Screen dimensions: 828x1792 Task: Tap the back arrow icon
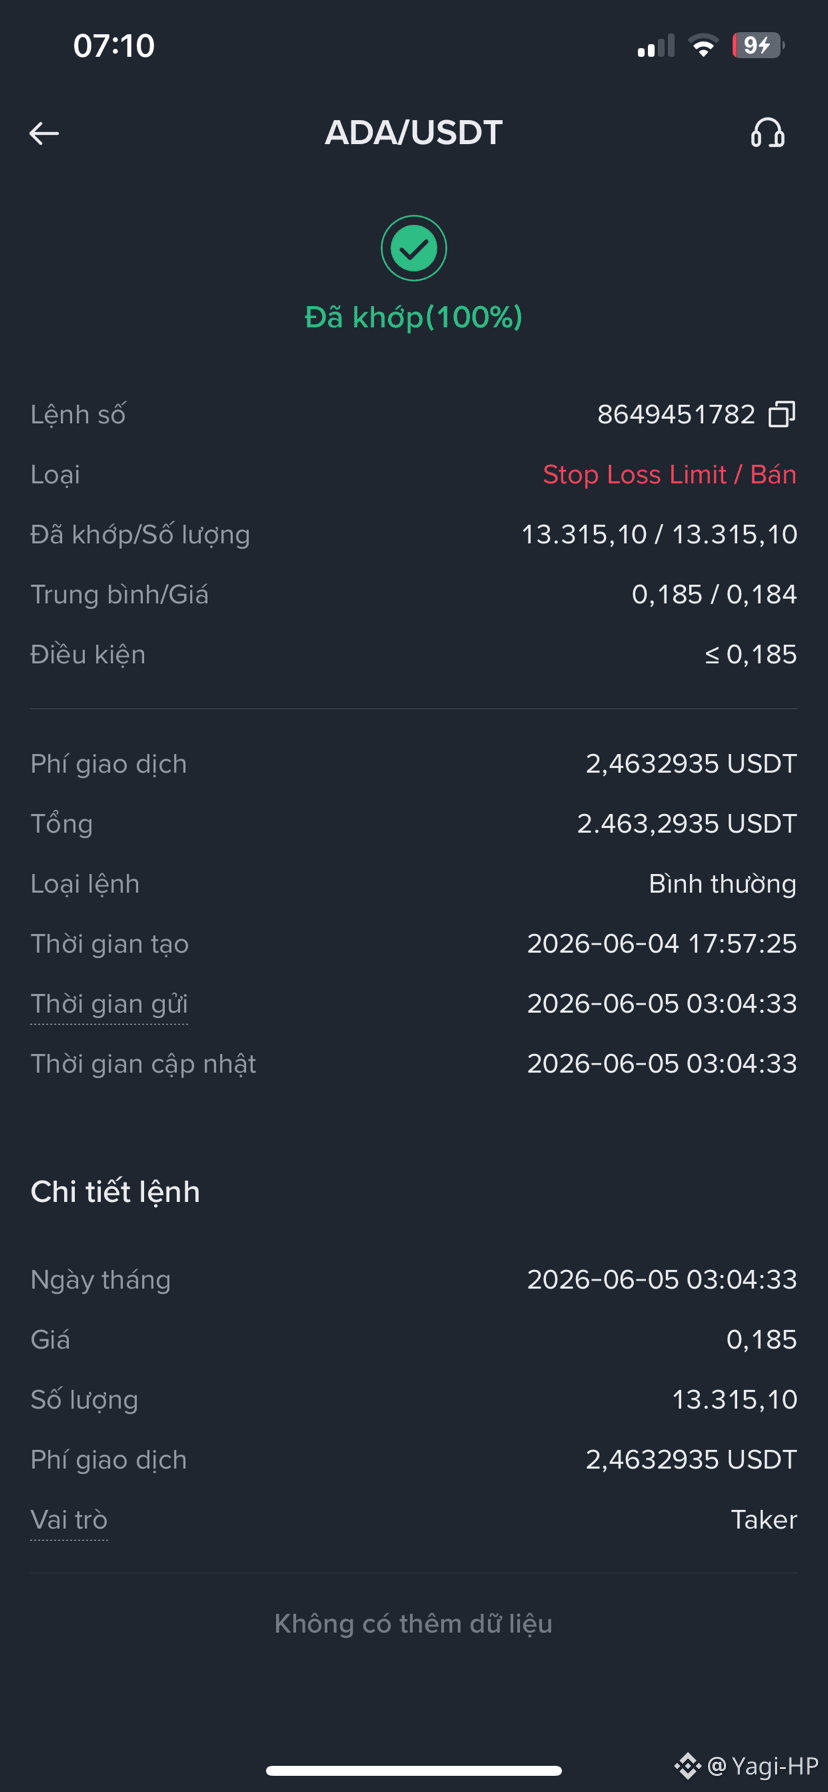click(44, 133)
